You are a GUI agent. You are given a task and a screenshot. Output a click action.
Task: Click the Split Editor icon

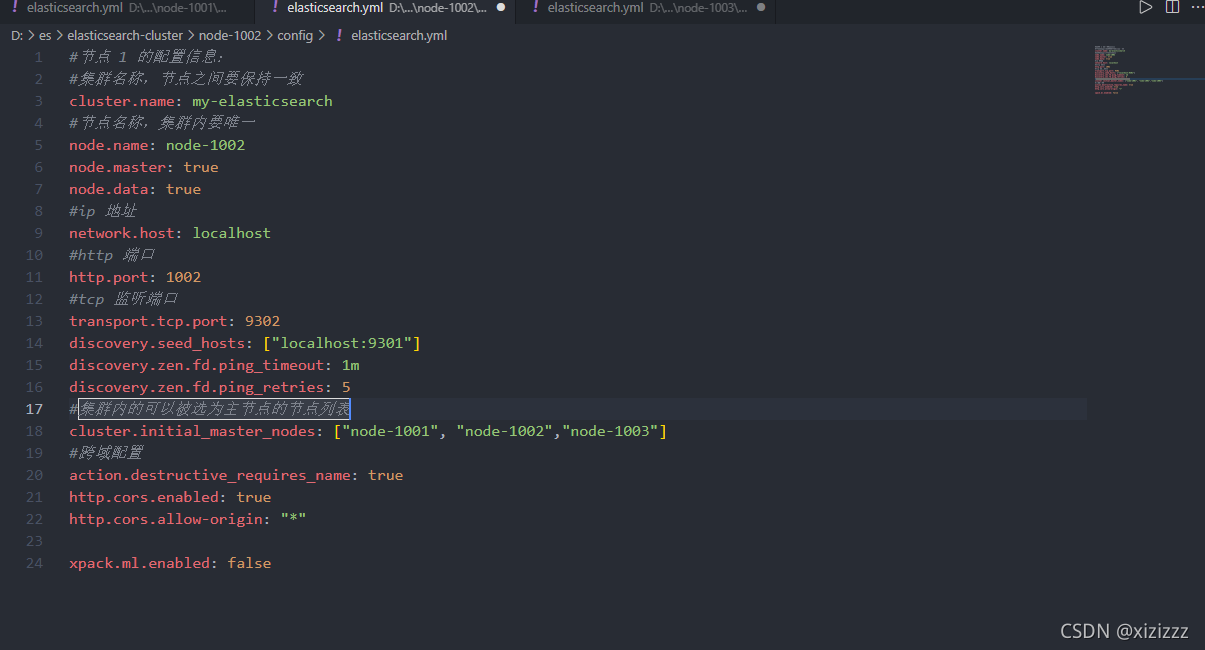point(1172,8)
